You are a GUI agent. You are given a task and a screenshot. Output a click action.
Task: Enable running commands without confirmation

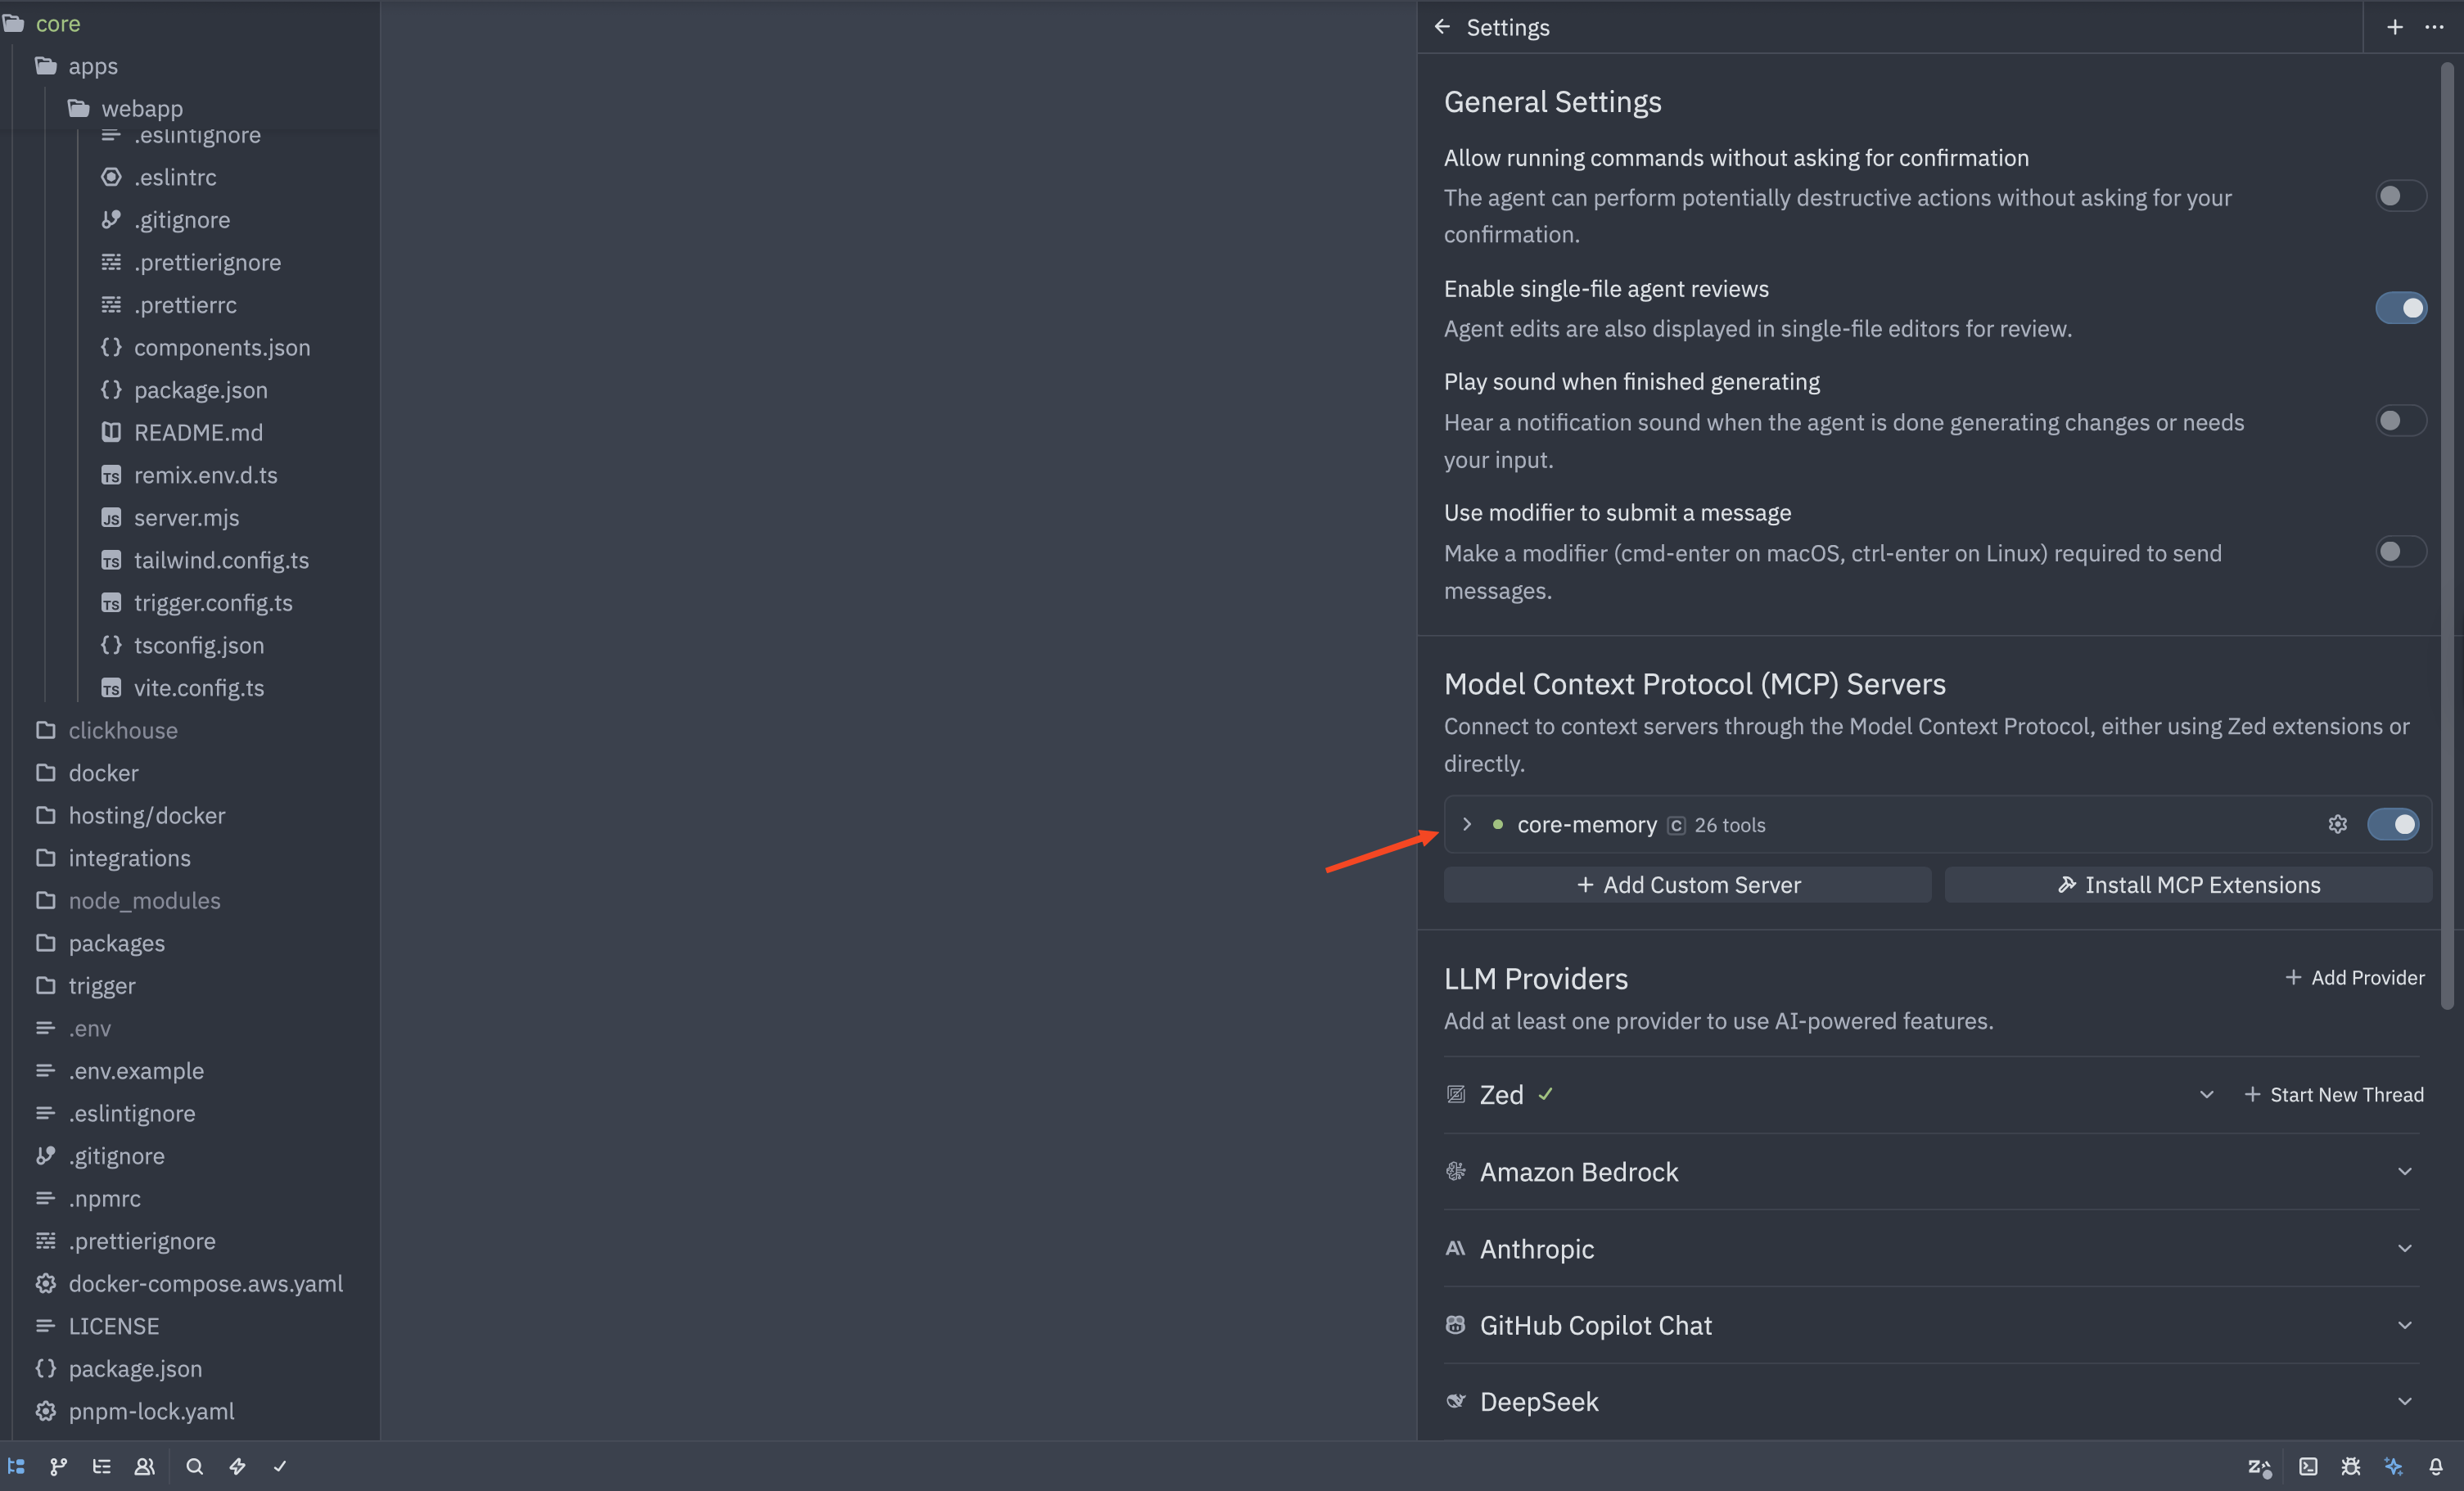tap(2400, 196)
